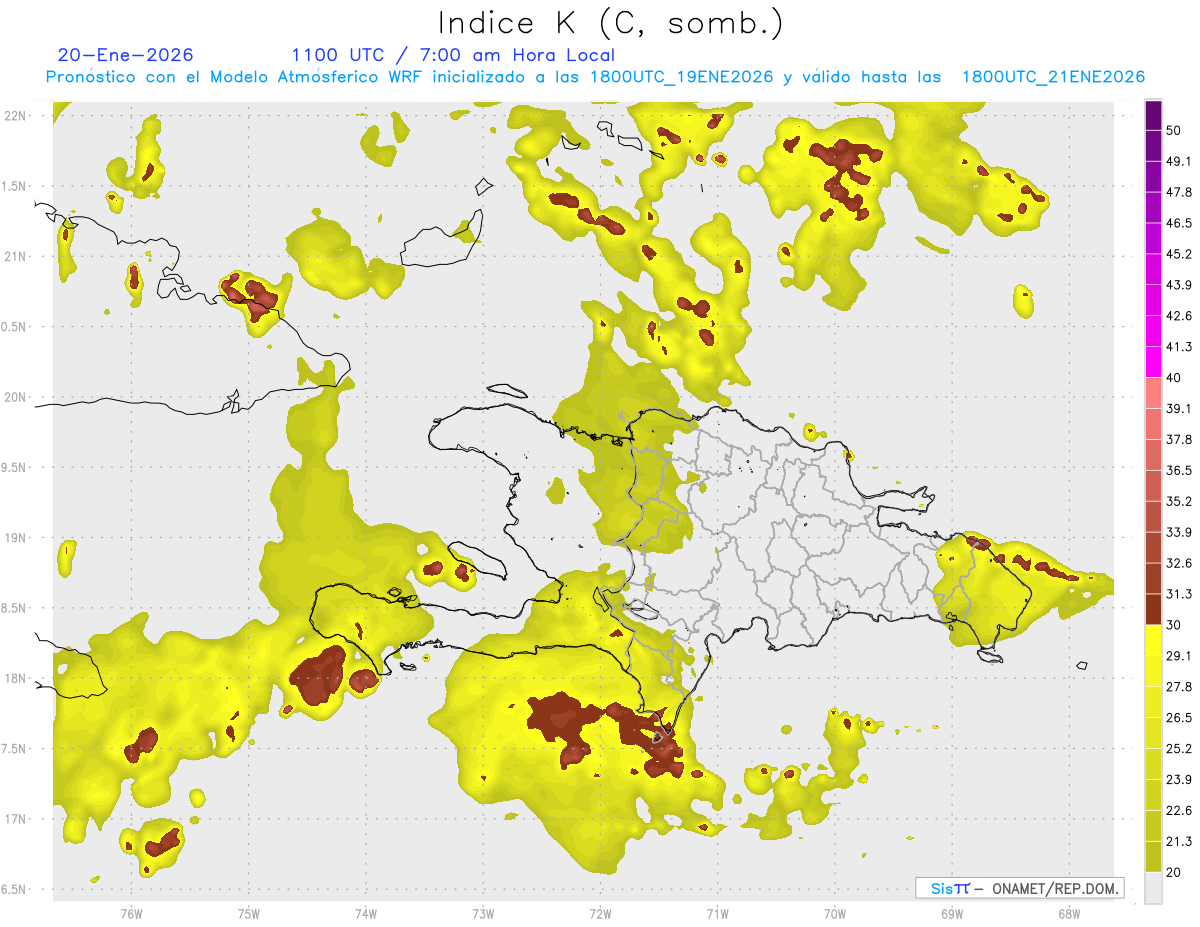Image resolution: width=1200 pixels, height=927 pixels.
Task: Select the '75W' longitude label
Action: pyautogui.click(x=248, y=913)
